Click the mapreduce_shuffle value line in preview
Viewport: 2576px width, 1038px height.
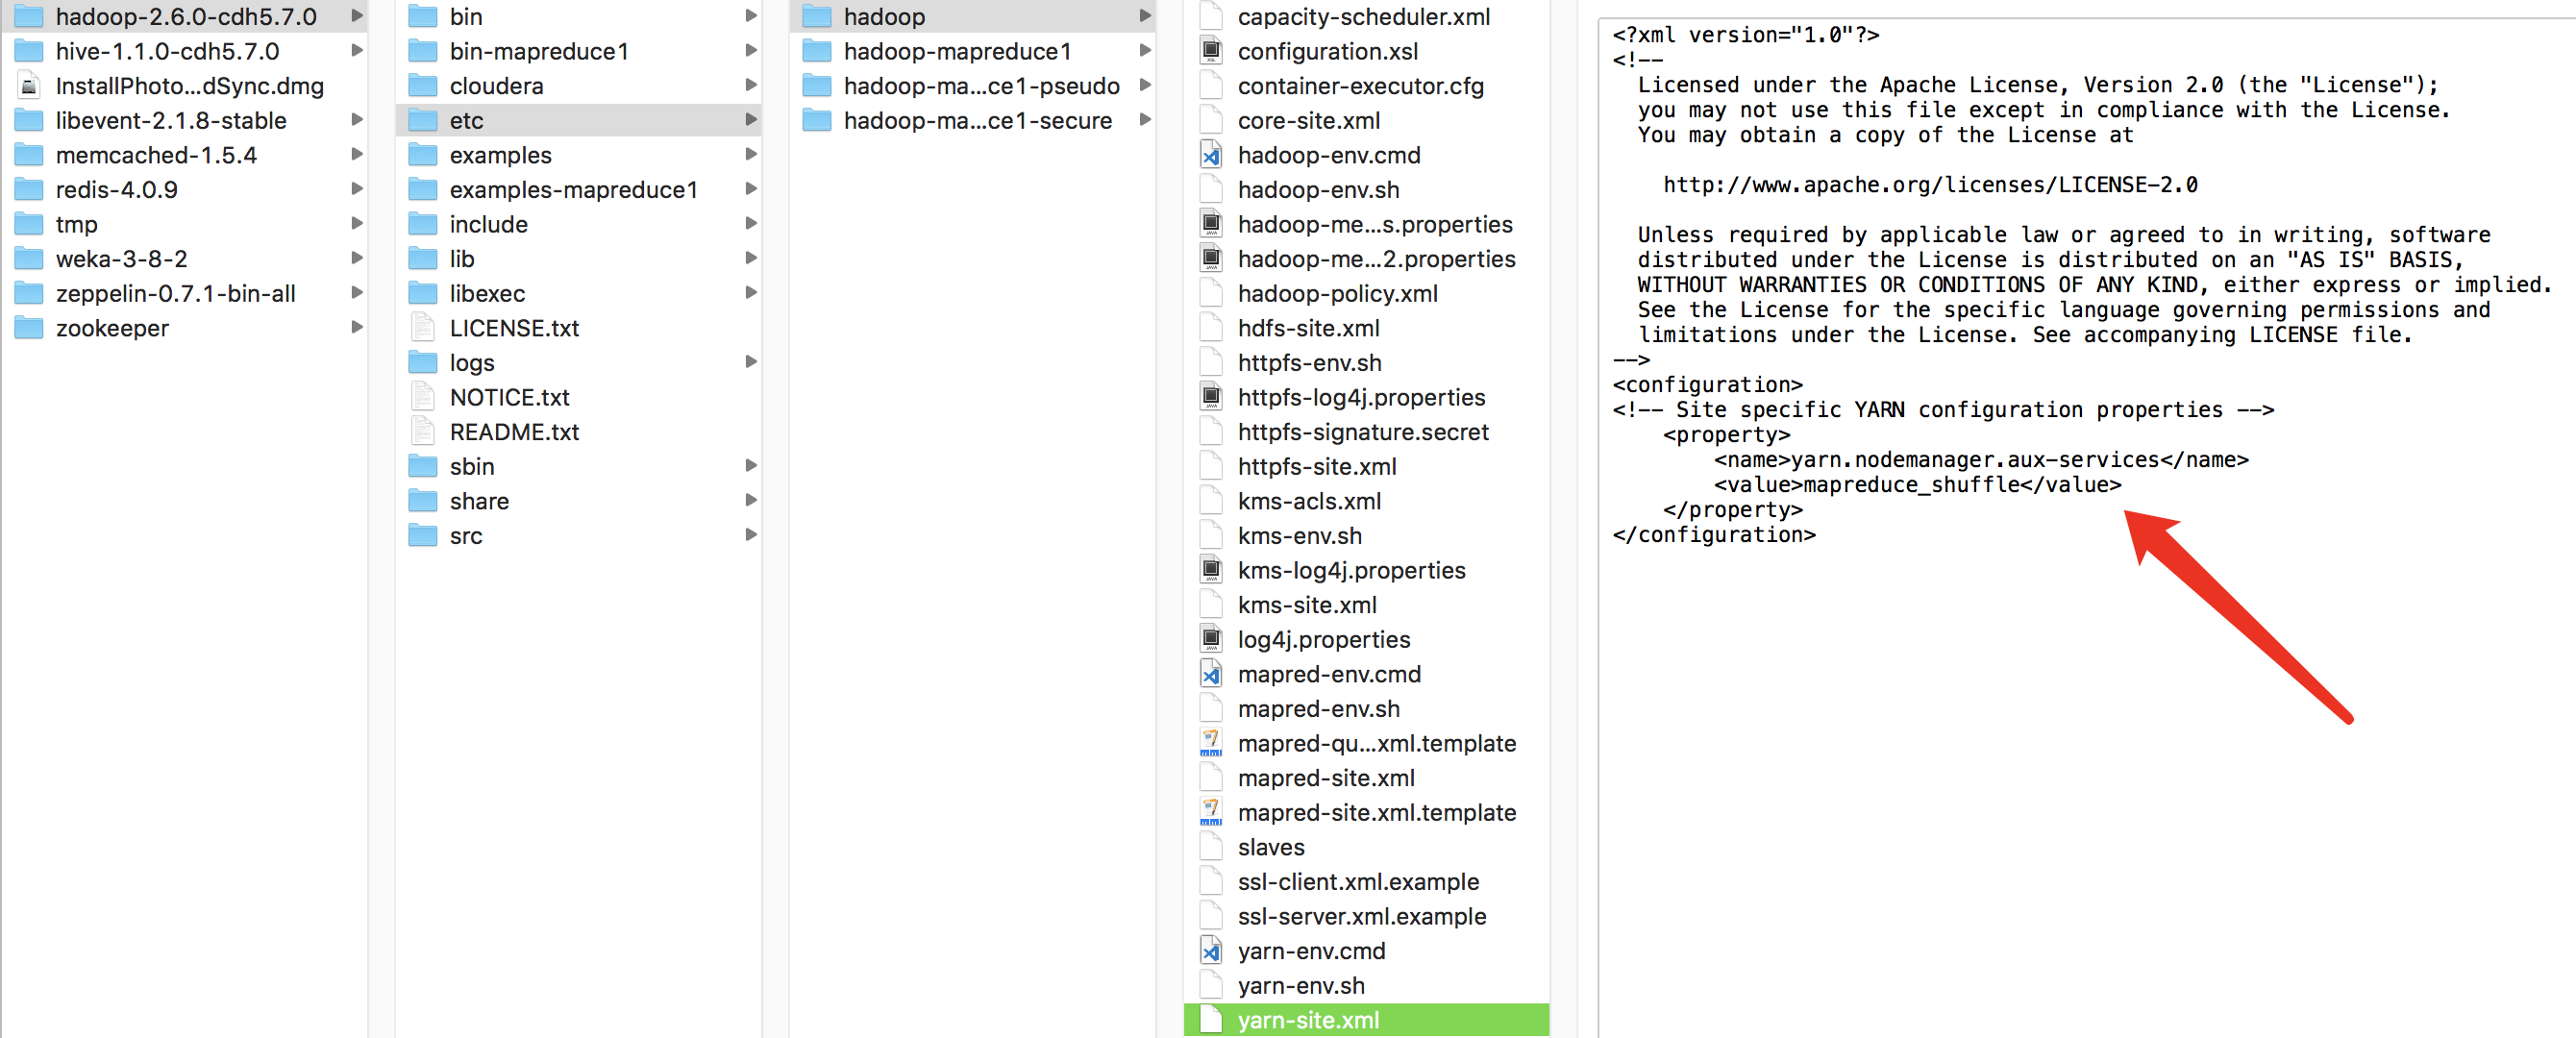[x=1916, y=485]
